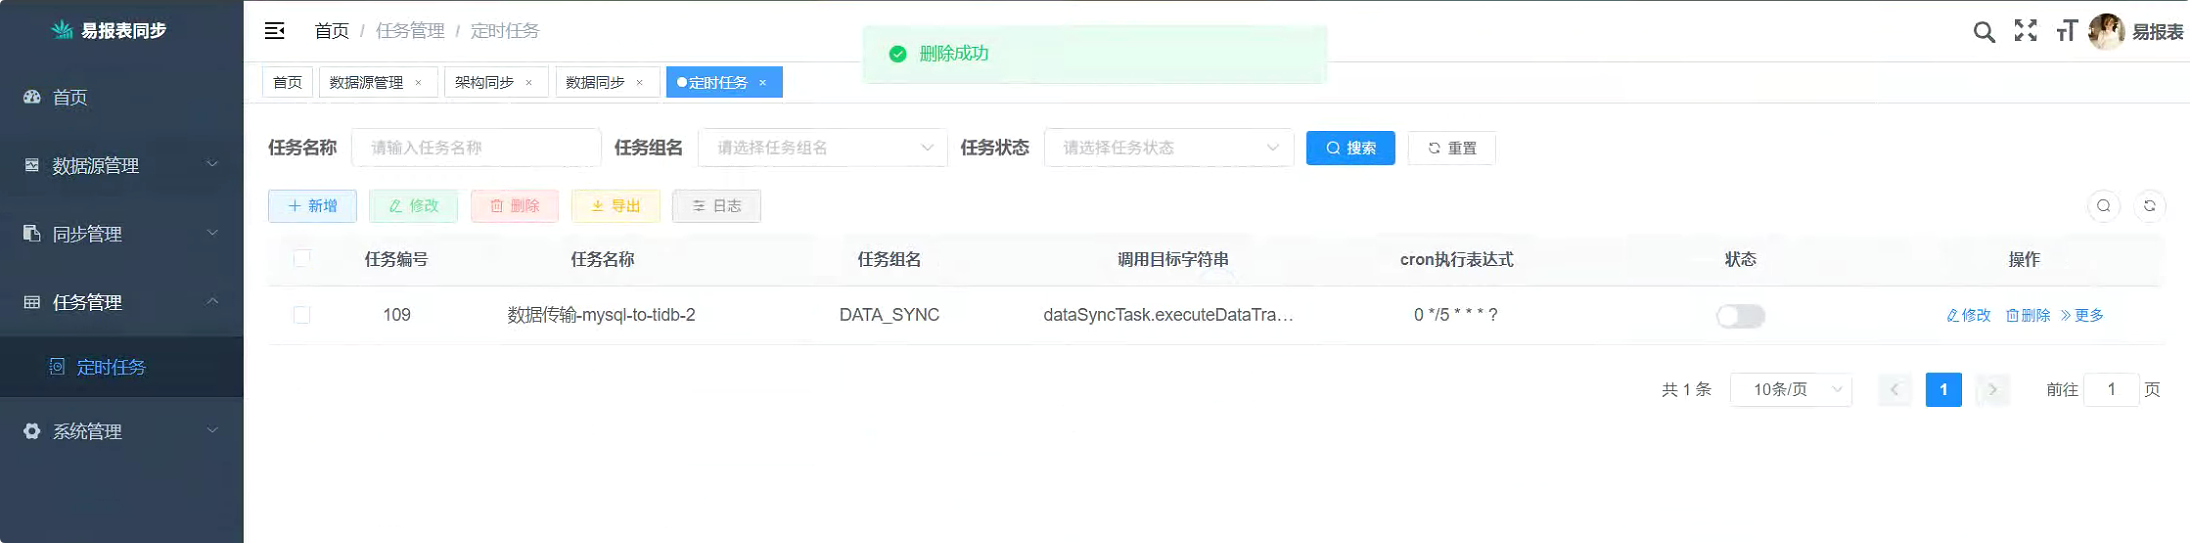This screenshot has height=543, width=2190.
Task: Close the 架构同步 tab
Action: click(x=529, y=83)
